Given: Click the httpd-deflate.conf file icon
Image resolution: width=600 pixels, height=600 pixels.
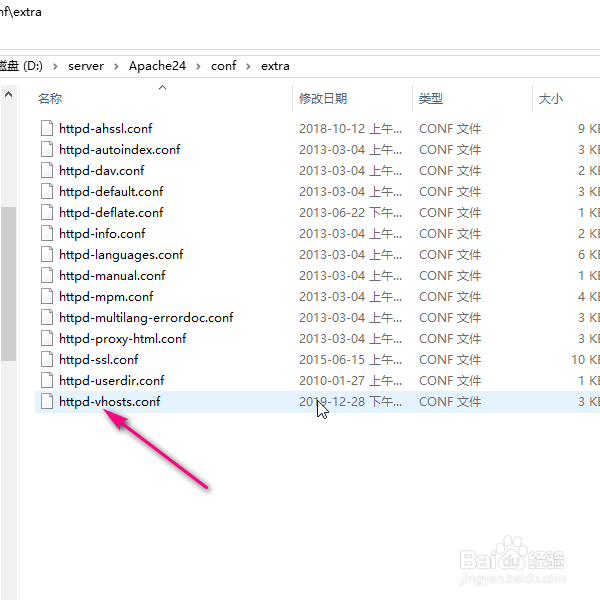Looking at the screenshot, I should (47, 213).
